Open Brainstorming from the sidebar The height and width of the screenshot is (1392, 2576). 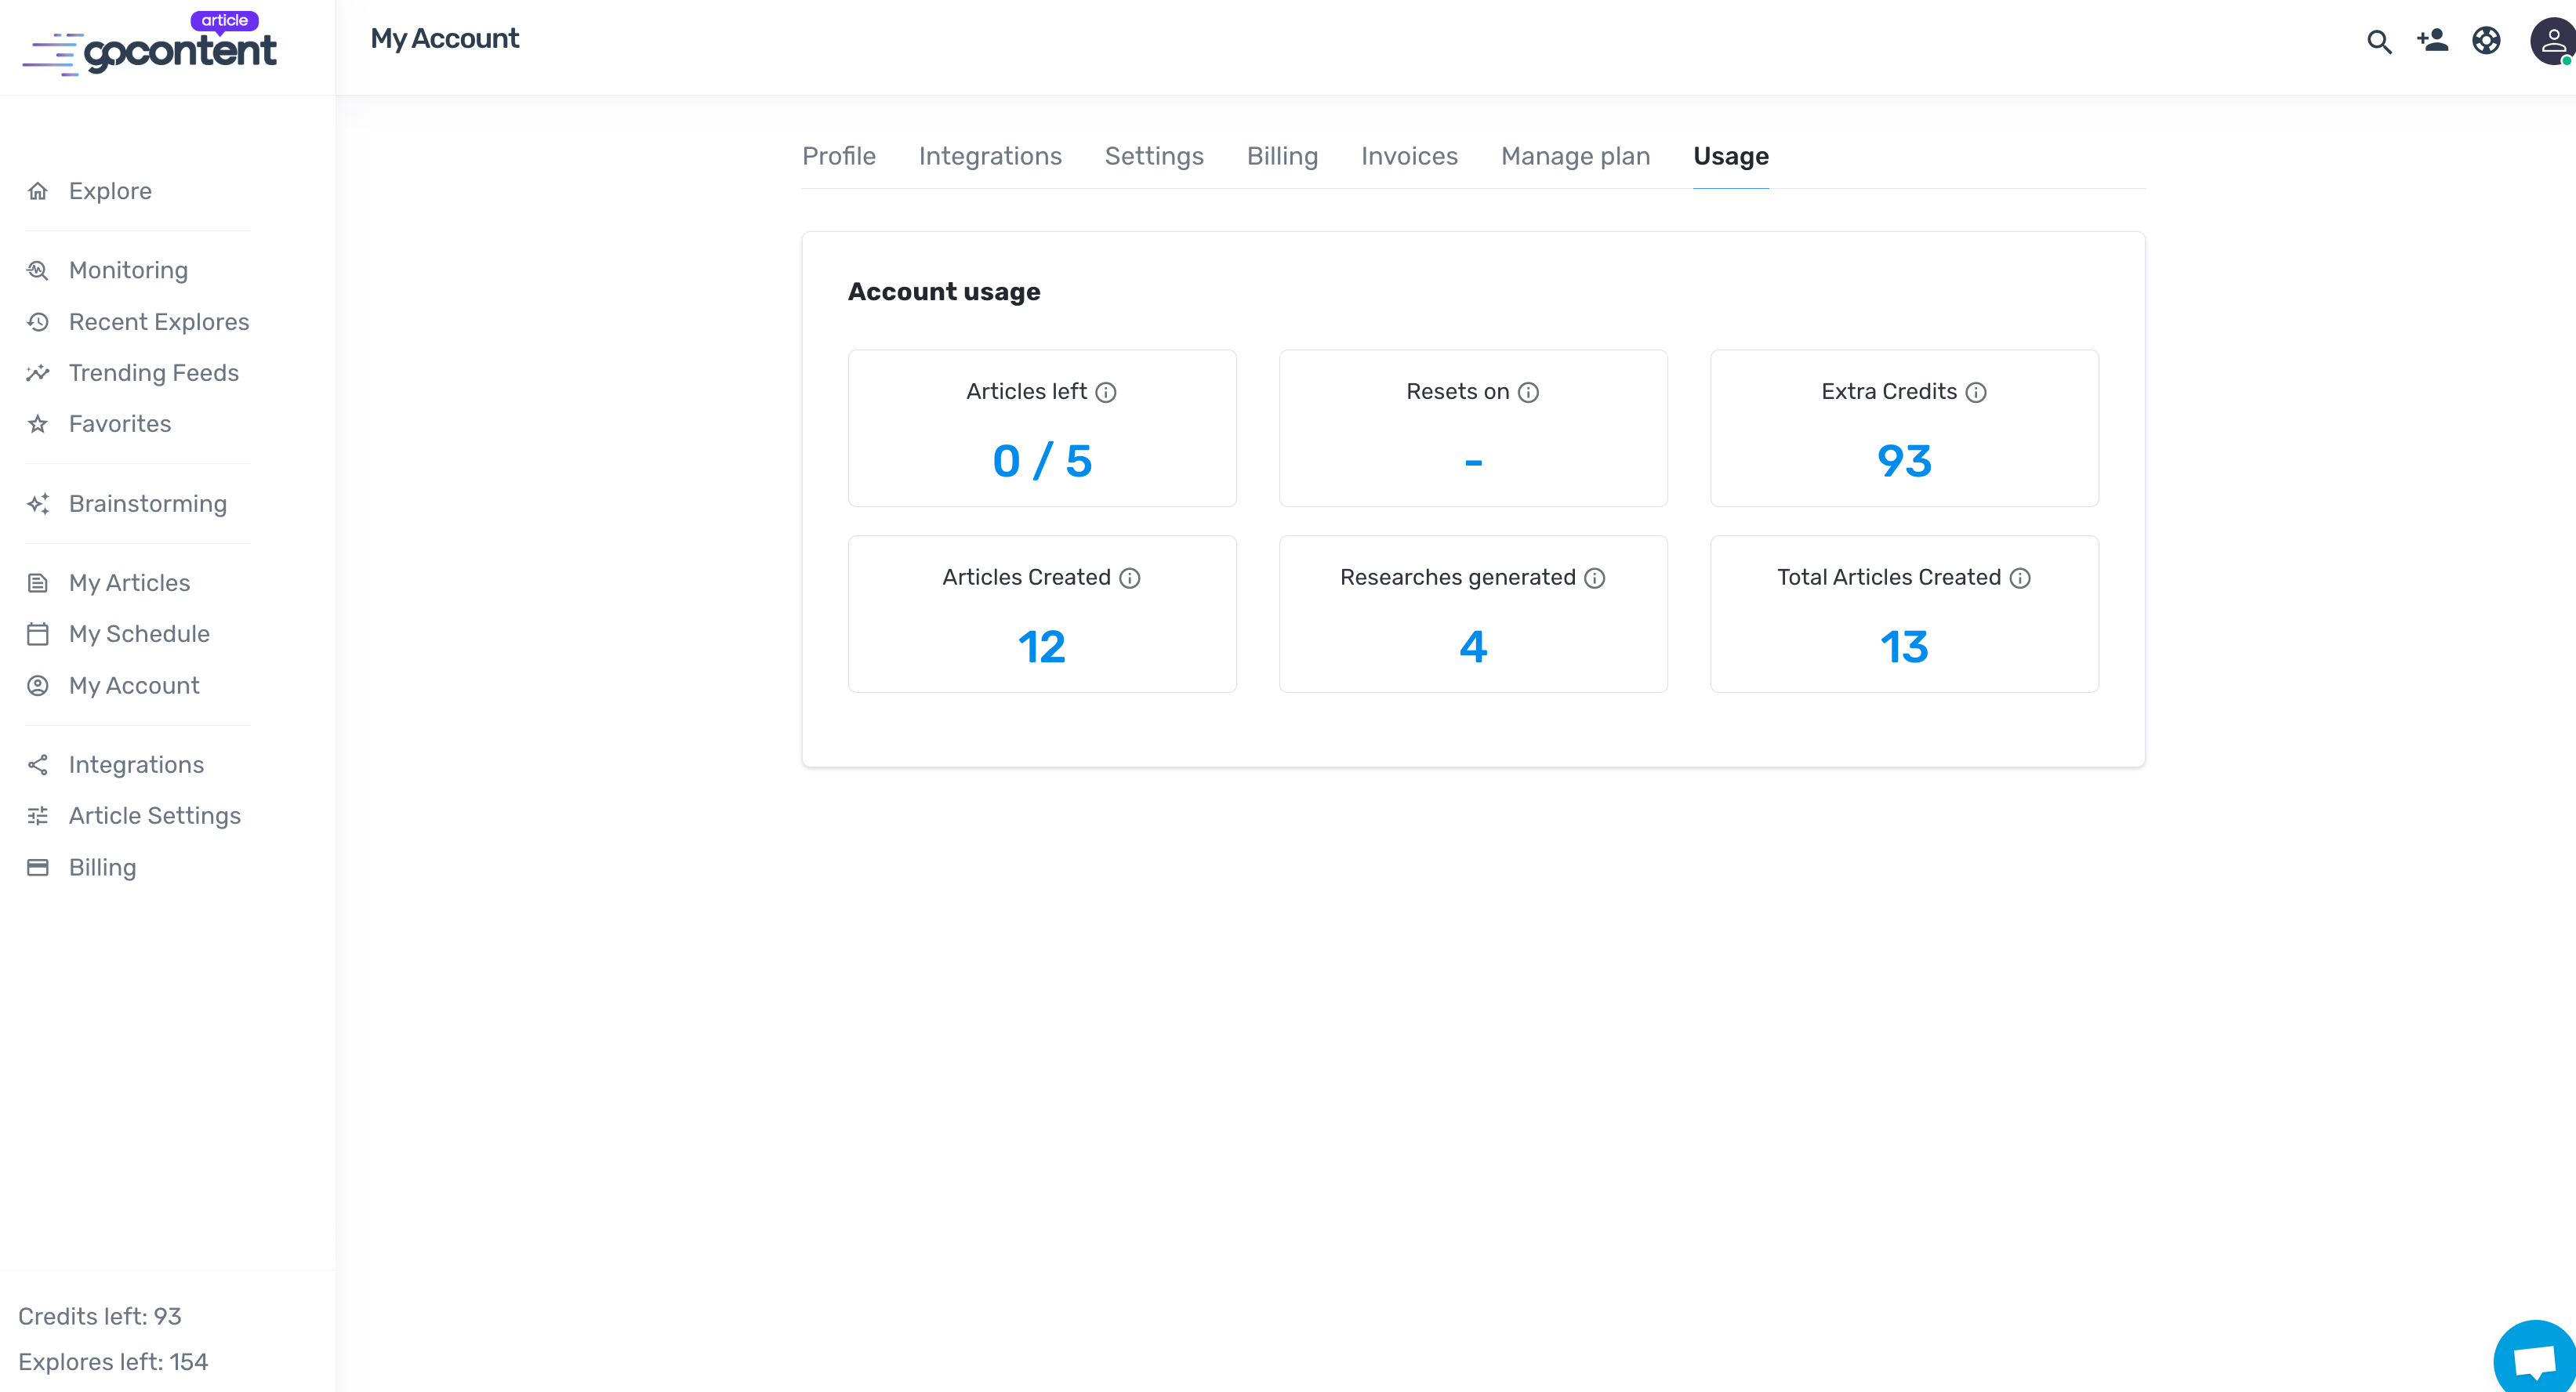coord(147,504)
